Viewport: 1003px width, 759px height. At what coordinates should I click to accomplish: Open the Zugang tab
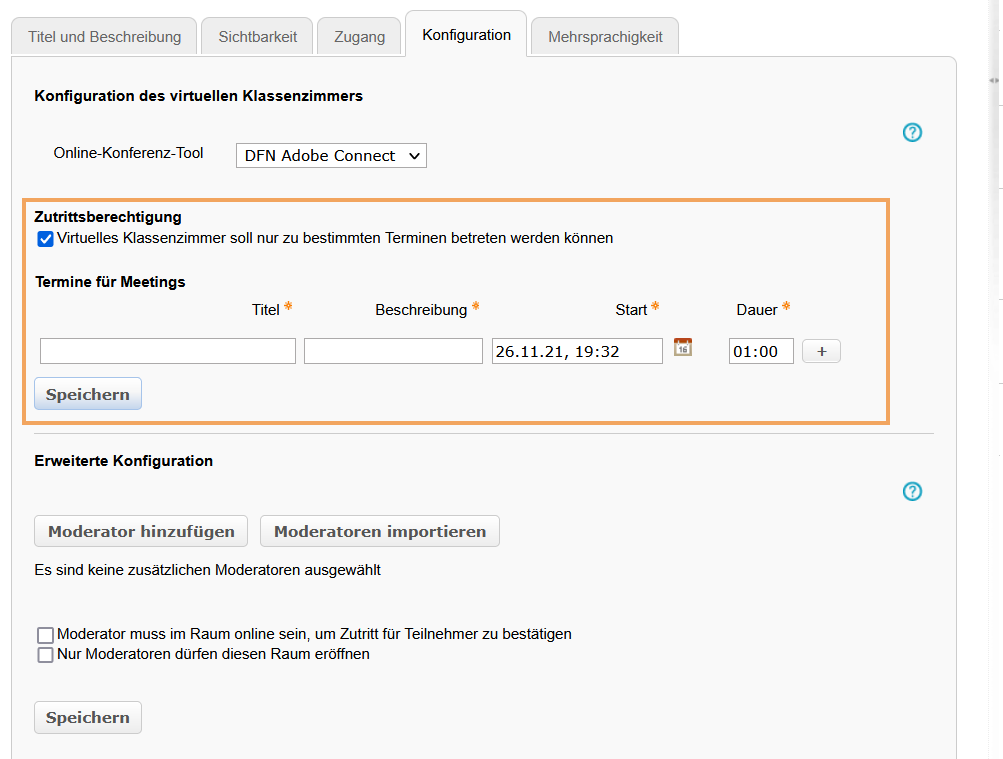click(x=358, y=36)
